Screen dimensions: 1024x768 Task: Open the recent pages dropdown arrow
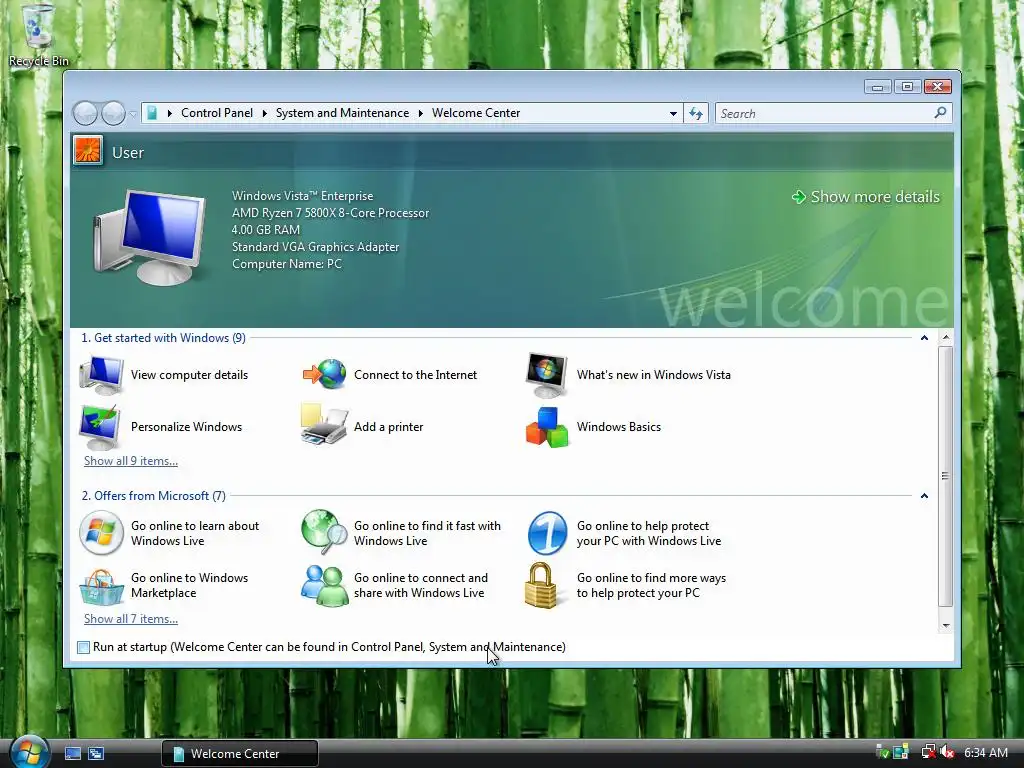coord(133,114)
